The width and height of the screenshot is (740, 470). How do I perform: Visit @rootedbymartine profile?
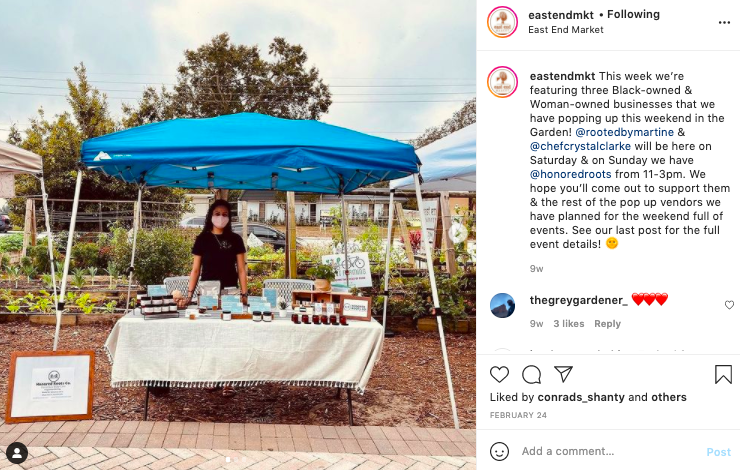pyautogui.click(x=624, y=132)
